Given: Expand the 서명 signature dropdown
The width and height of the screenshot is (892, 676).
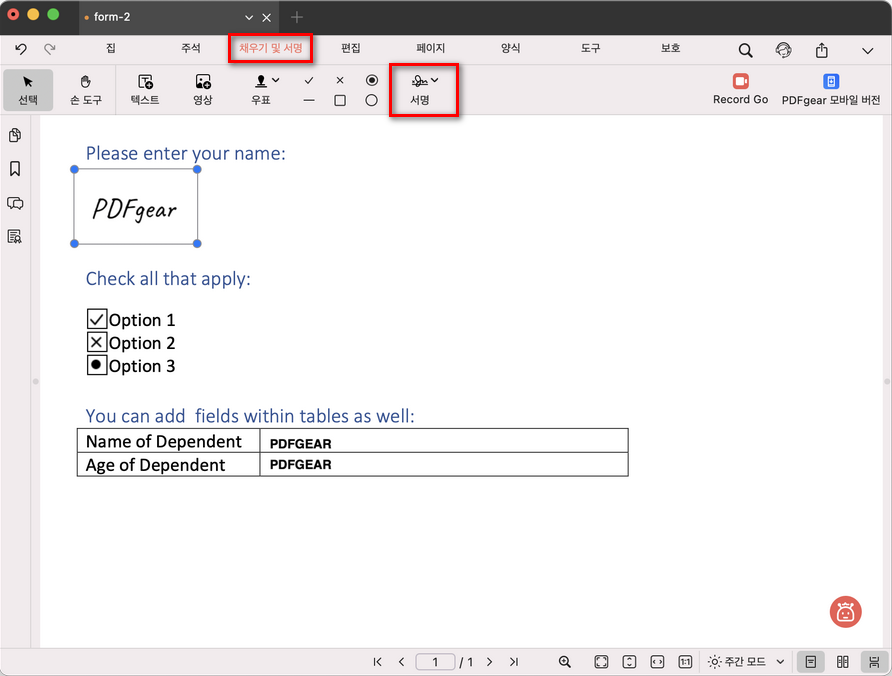Looking at the screenshot, I should pyautogui.click(x=432, y=78).
